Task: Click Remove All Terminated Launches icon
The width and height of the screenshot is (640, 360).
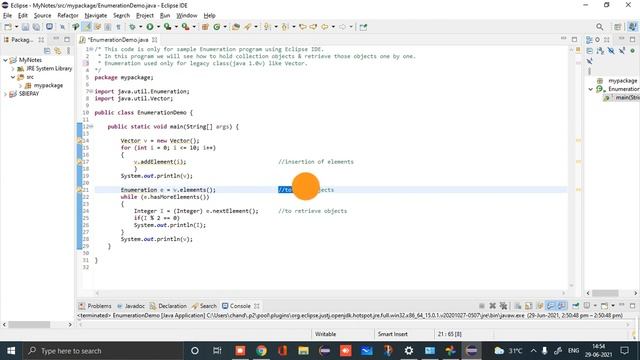Action: (x=503, y=306)
